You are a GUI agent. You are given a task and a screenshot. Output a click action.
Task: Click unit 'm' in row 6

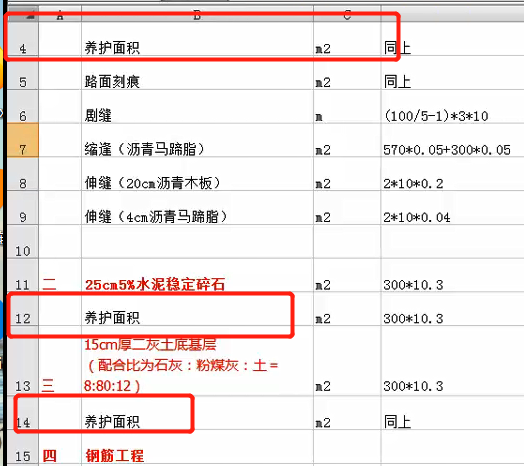(x=319, y=117)
